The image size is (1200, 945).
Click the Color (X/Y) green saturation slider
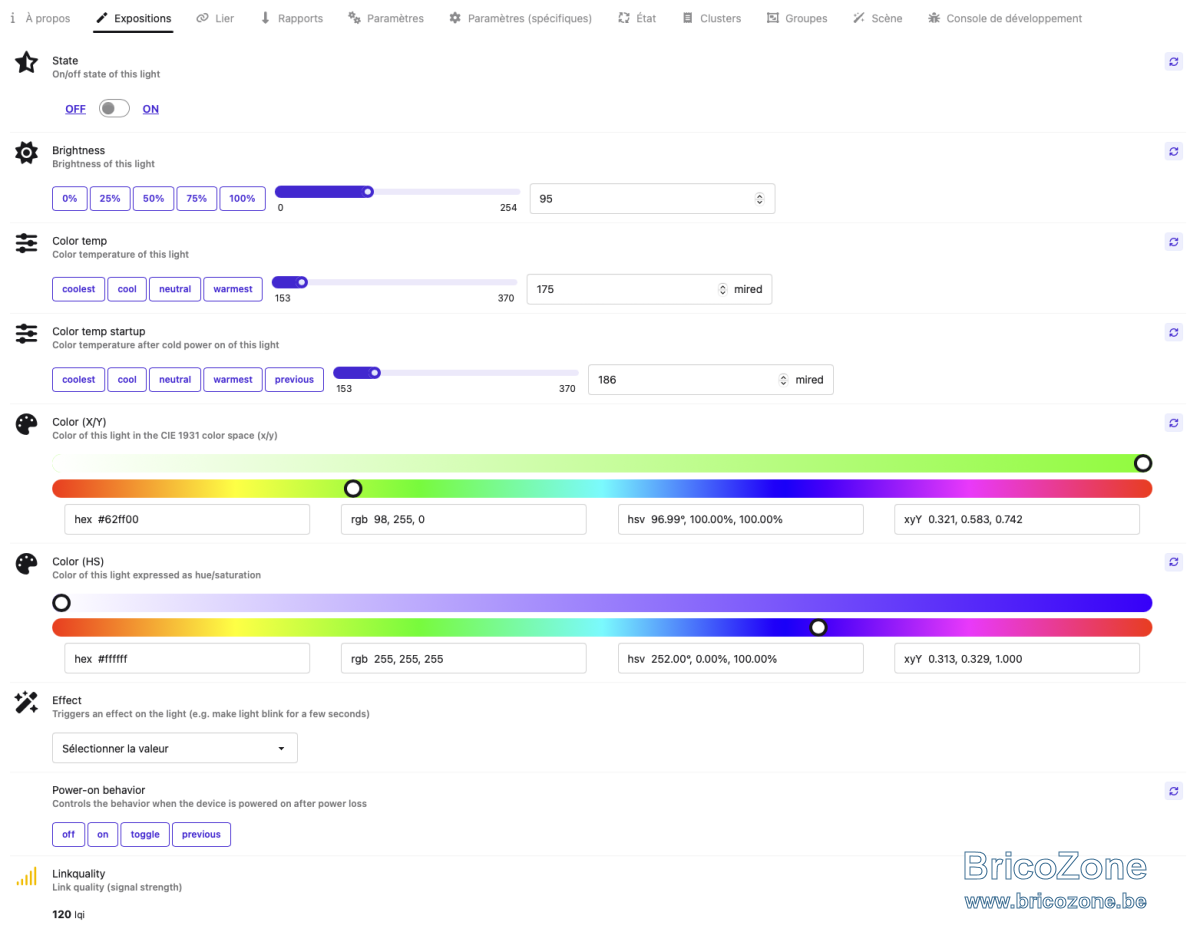click(x=602, y=463)
